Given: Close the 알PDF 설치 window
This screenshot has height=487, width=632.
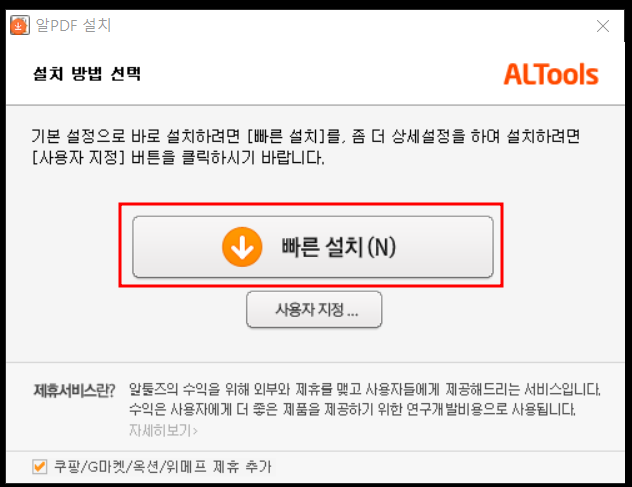Looking at the screenshot, I should tap(603, 26).
